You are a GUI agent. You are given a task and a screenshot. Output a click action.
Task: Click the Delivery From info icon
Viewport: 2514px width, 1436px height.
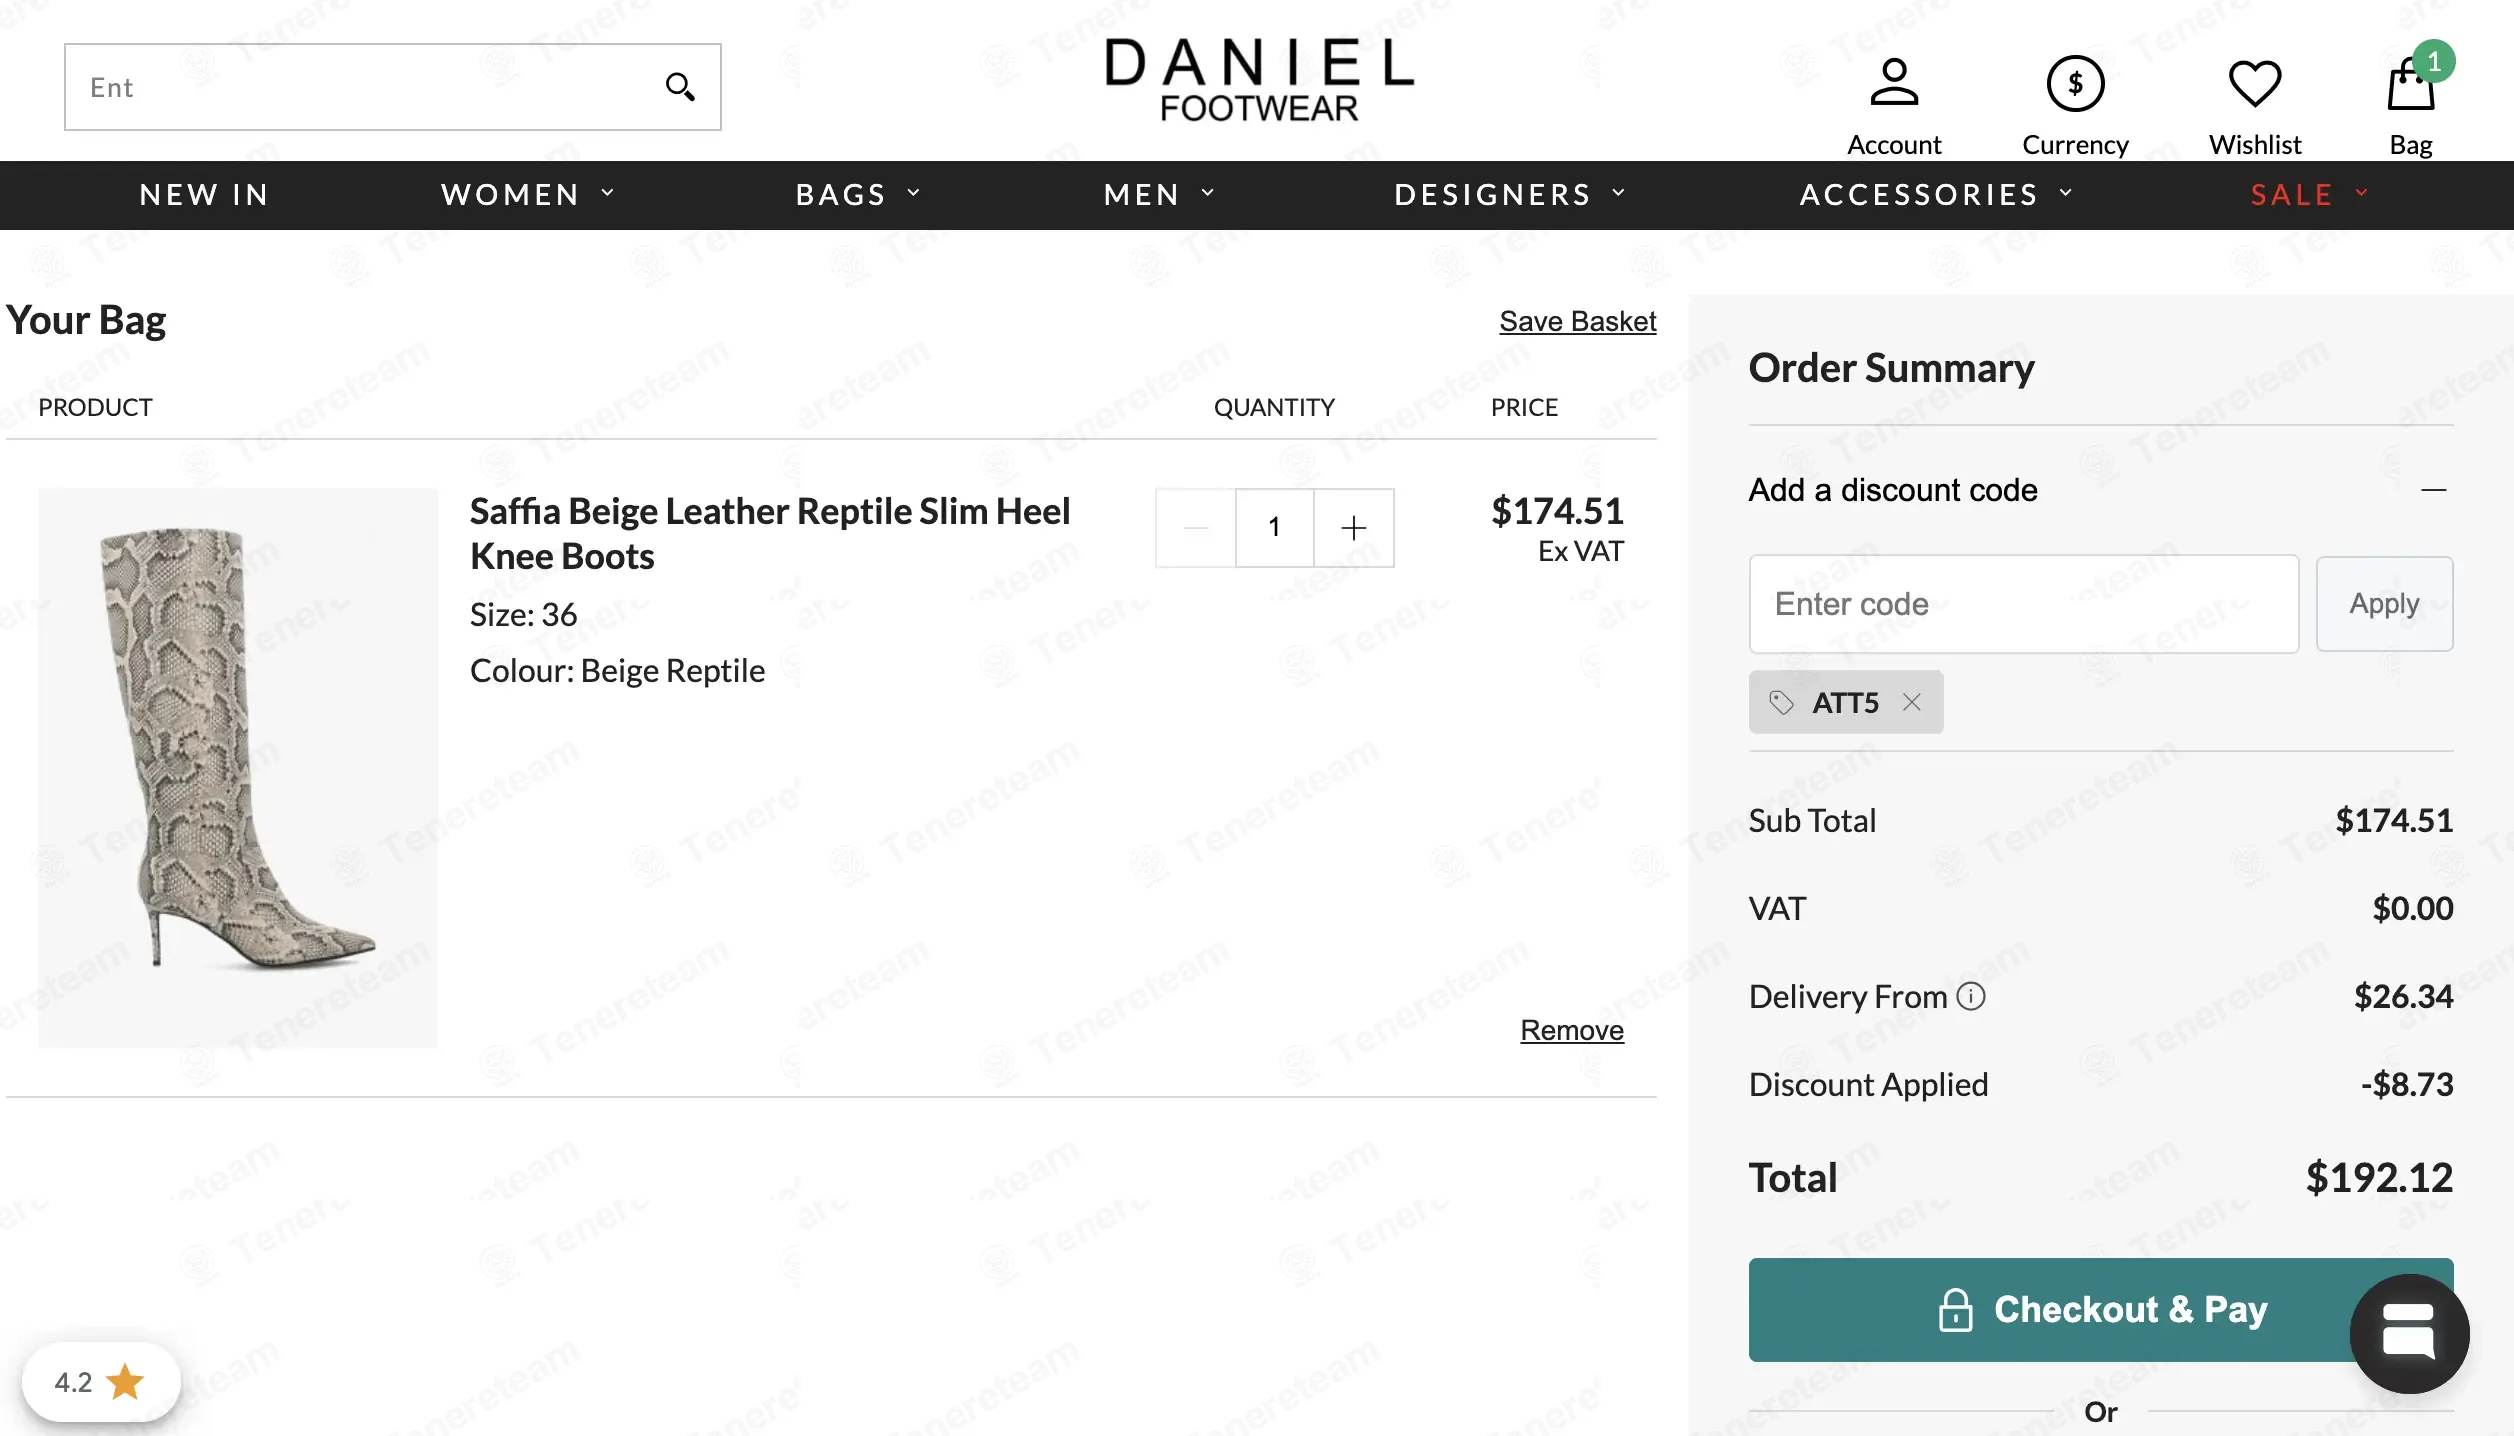[1971, 996]
